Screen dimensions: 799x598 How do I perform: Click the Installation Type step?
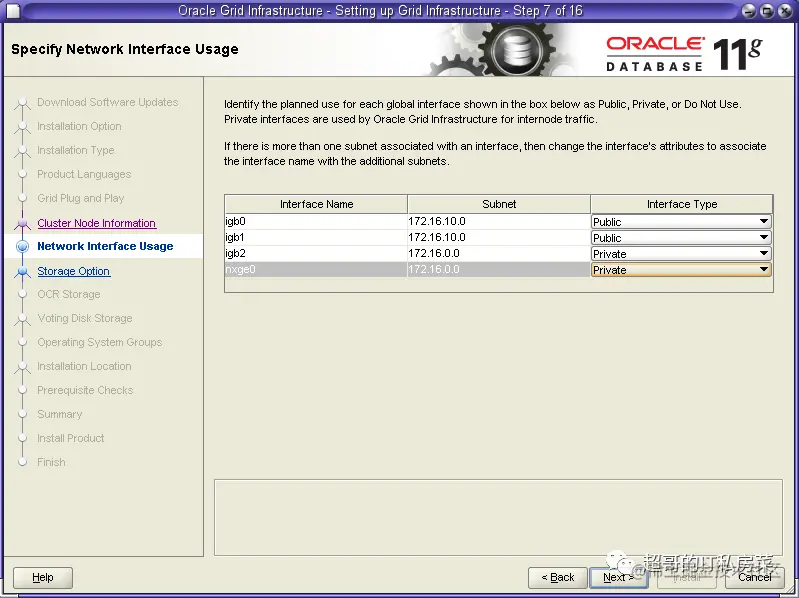(x=75, y=150)
